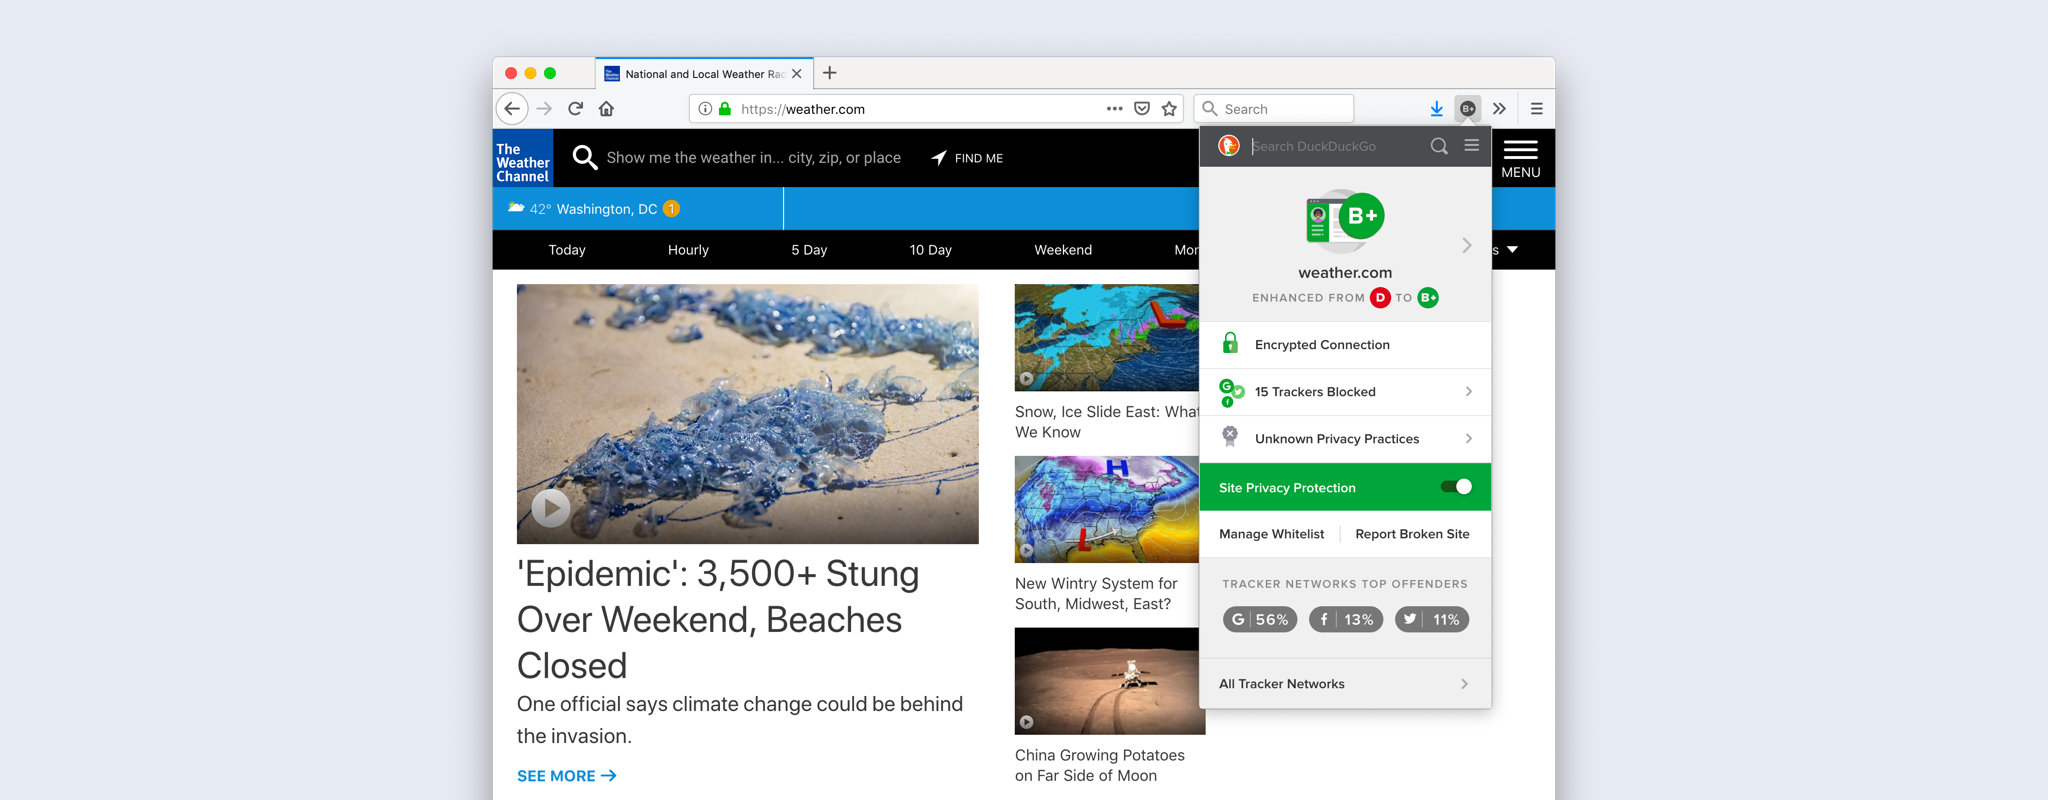Open the page actions three-dot menu
Image resolution: width=2048 pixels, height=800 pixels.
[1114, 109]
